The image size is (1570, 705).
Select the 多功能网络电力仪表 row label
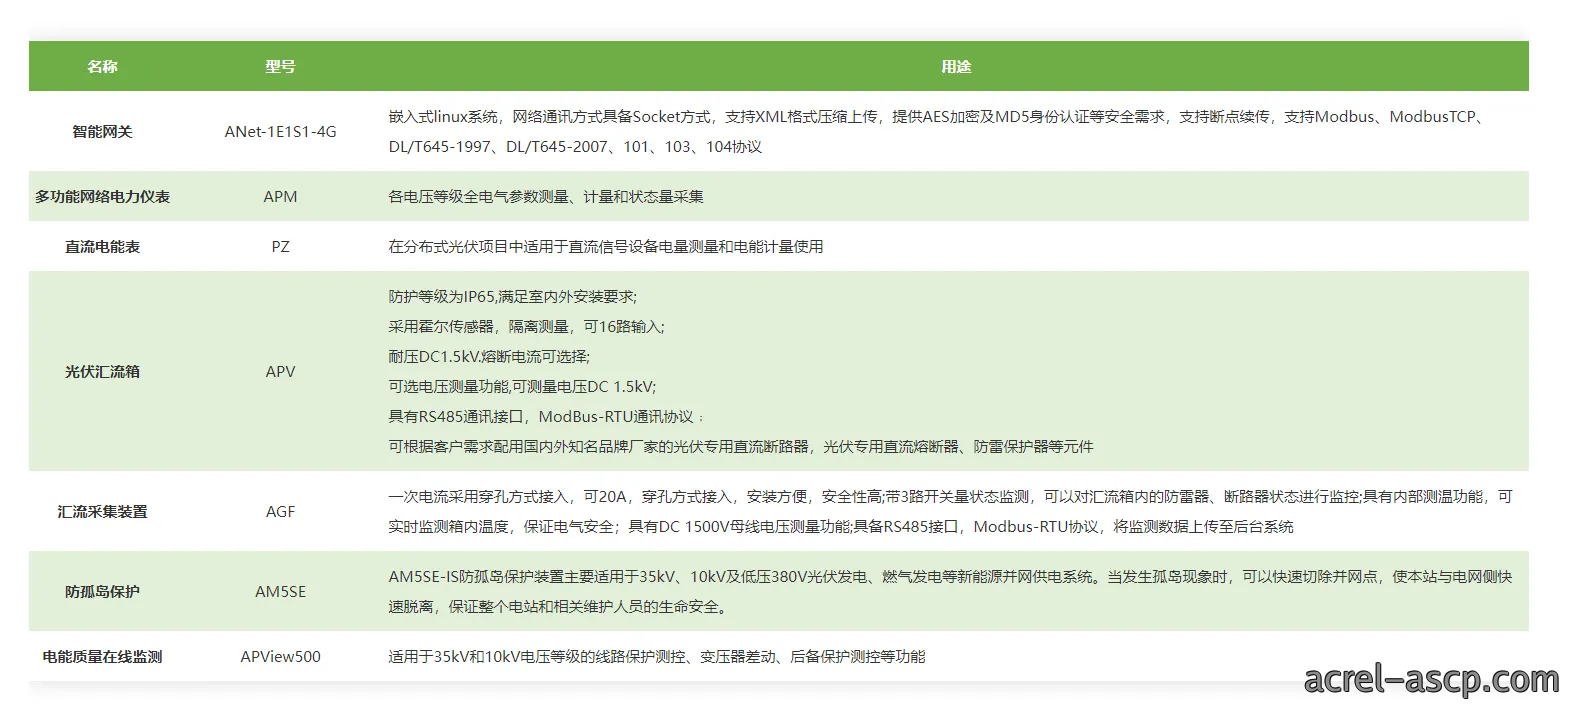(x=102, y=196)
